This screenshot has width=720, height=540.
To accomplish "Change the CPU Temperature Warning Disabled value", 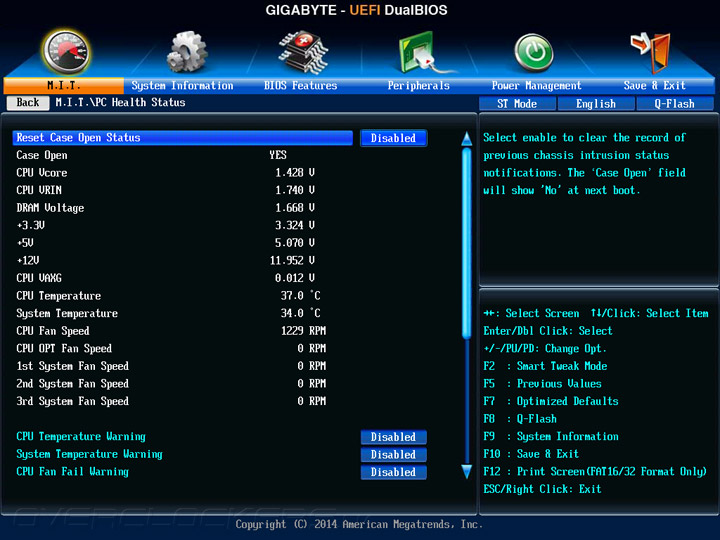I will click(x=394, y=437).
